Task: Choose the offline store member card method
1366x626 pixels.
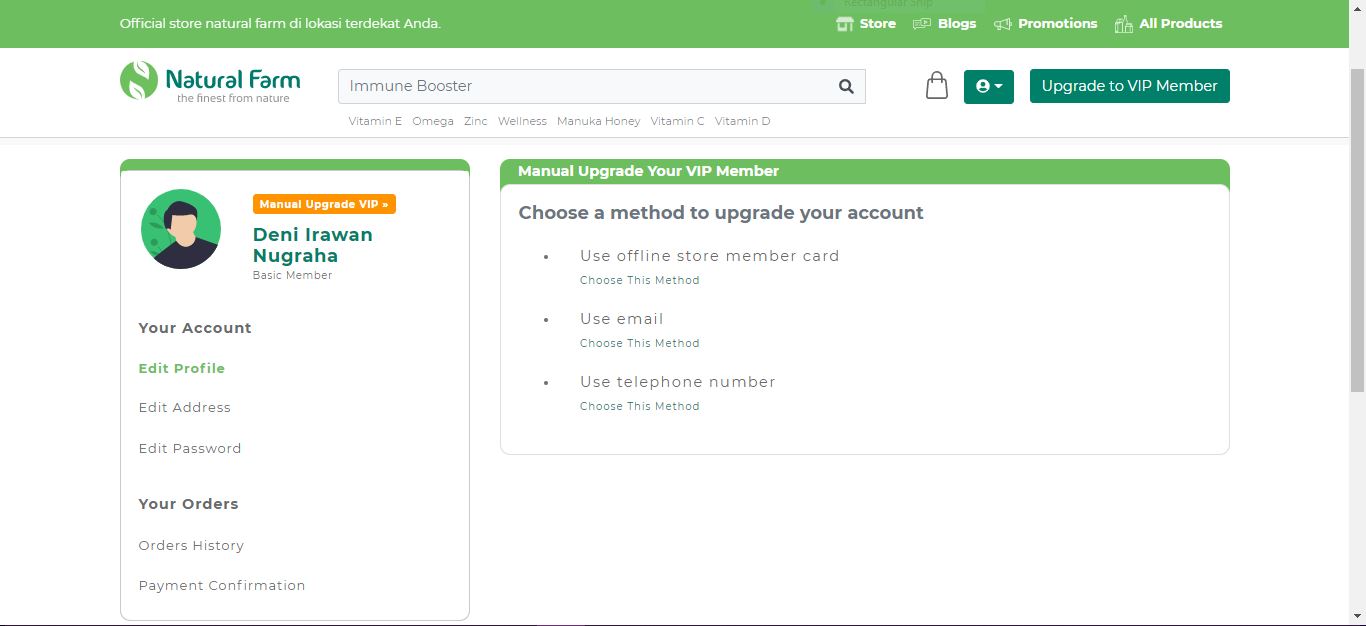Action: tap(639, 280)
